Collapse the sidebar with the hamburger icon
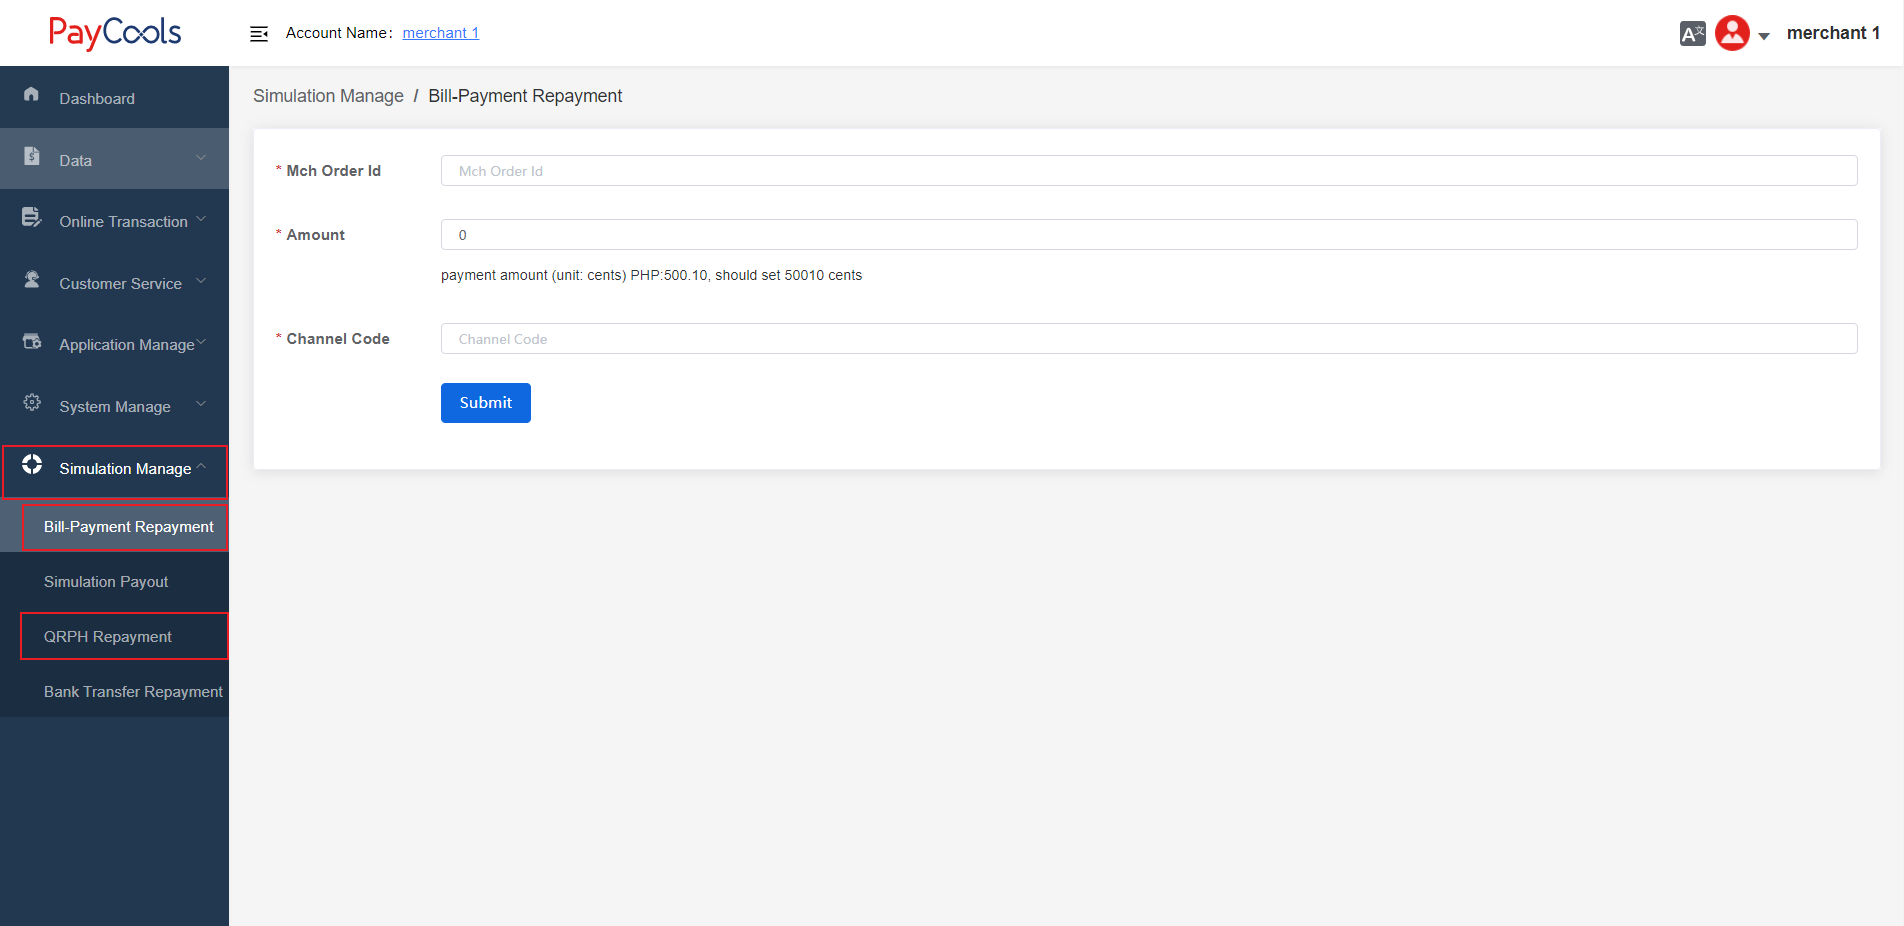Viewport: 1904px width, 926px height. point(259,34)
